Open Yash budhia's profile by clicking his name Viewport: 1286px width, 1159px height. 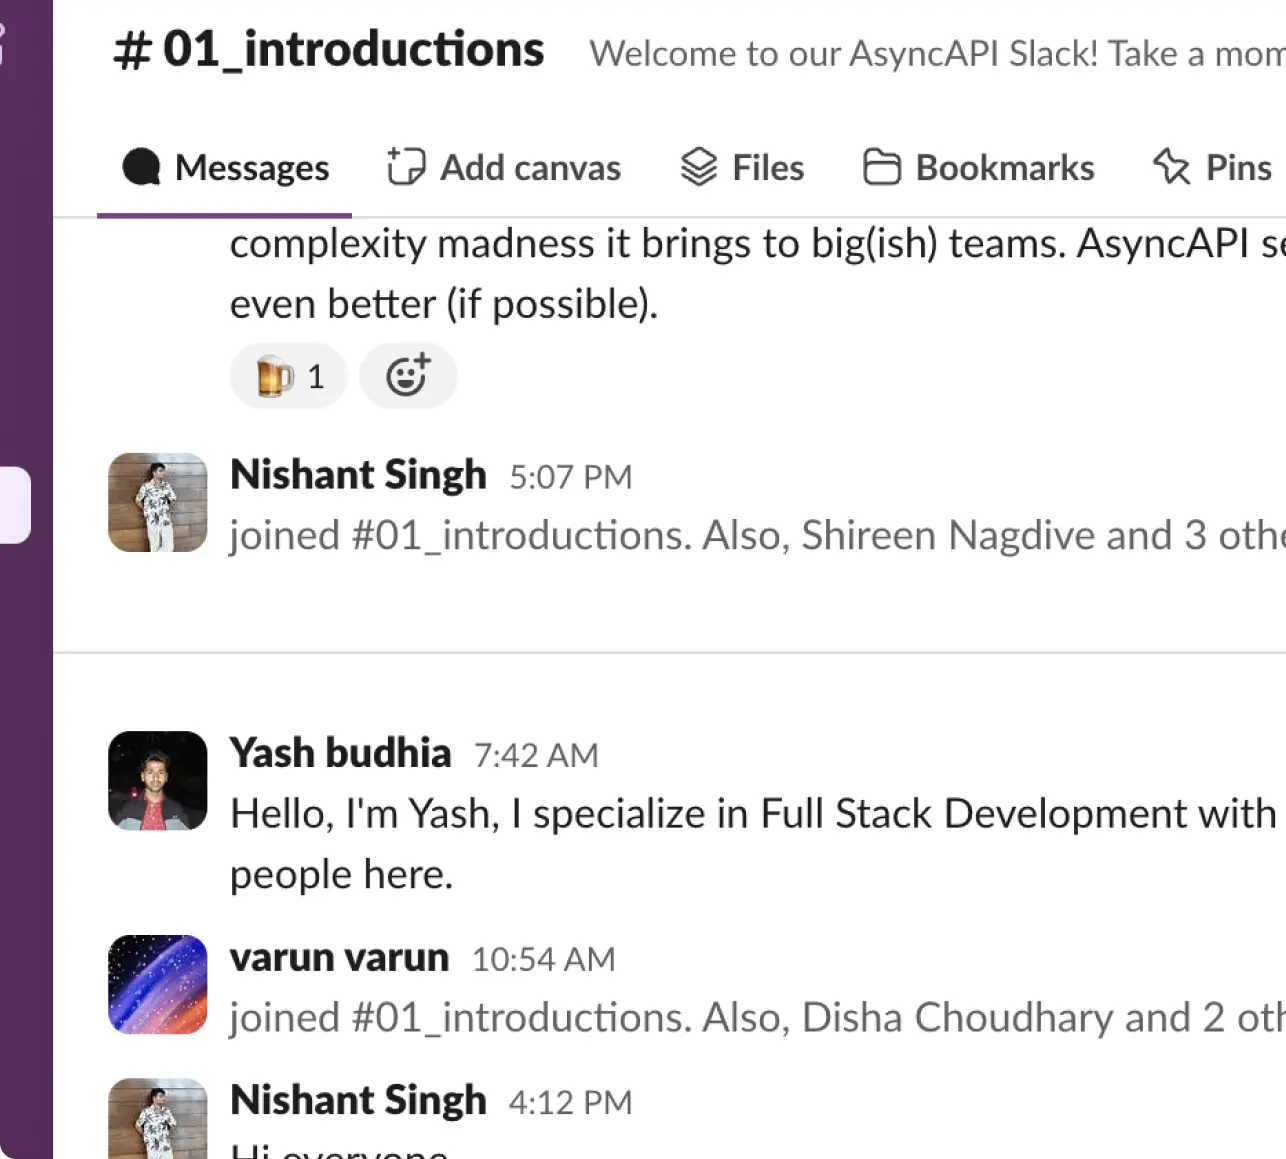[x=340, y=752]
